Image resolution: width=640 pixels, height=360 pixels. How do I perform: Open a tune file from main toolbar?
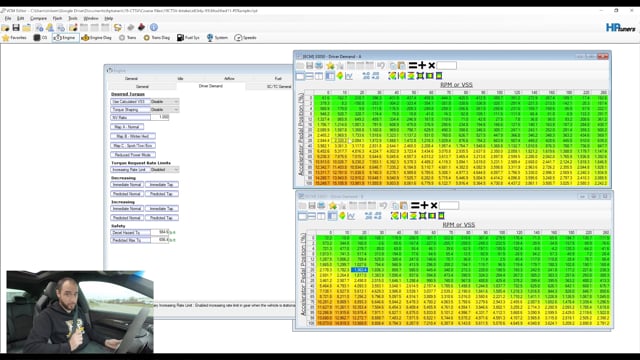coord(5,27)
